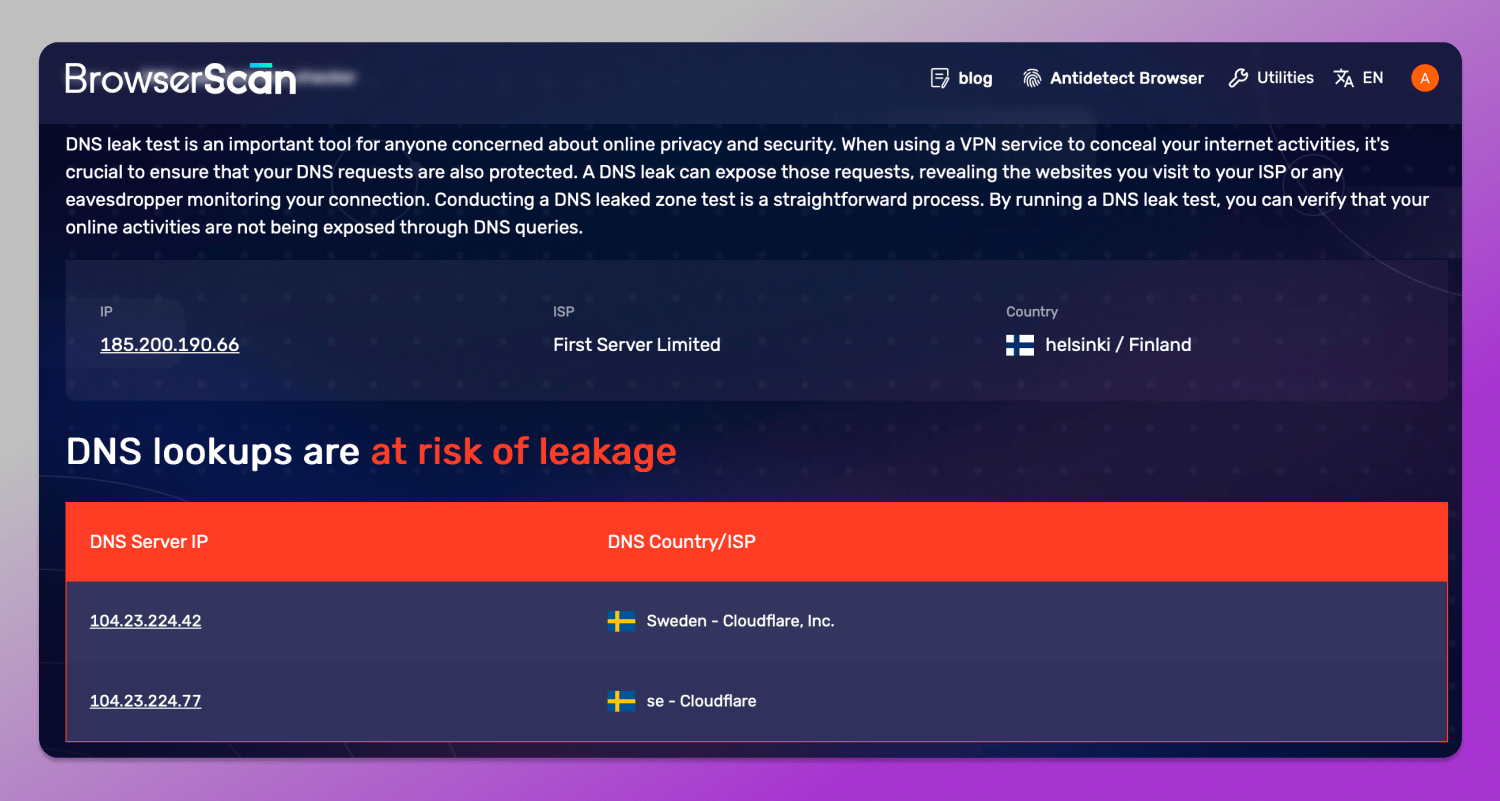The height and width of the screenshot is (801, 1500).
Task: Click the wrench icon beside Utilities
Action: (x=1238, y=78)
